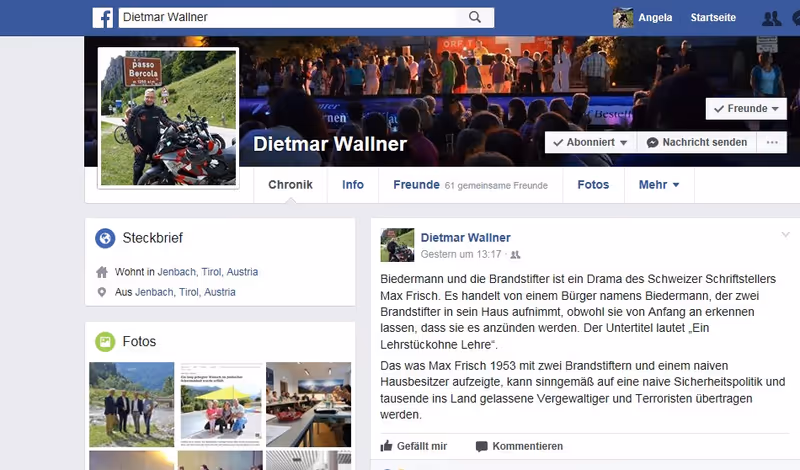
Task: Click Nachricht senden button
Action: (697, 142)
